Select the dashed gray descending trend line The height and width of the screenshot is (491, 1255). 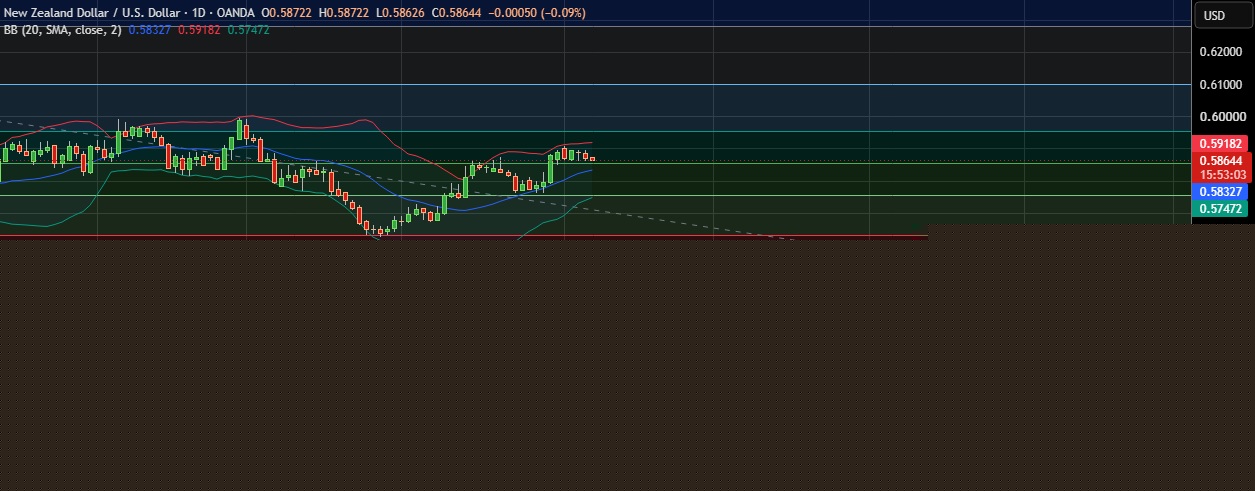click(x=400, y=180)
